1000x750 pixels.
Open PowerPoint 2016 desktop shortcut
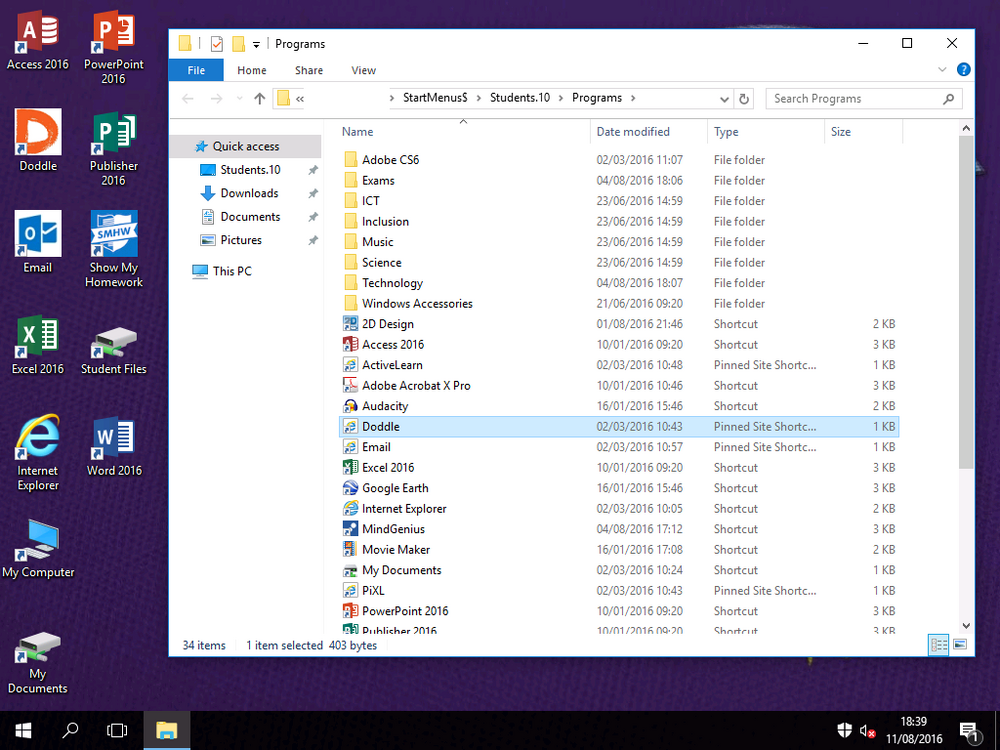pyautogui.click(x=114, y=47)
